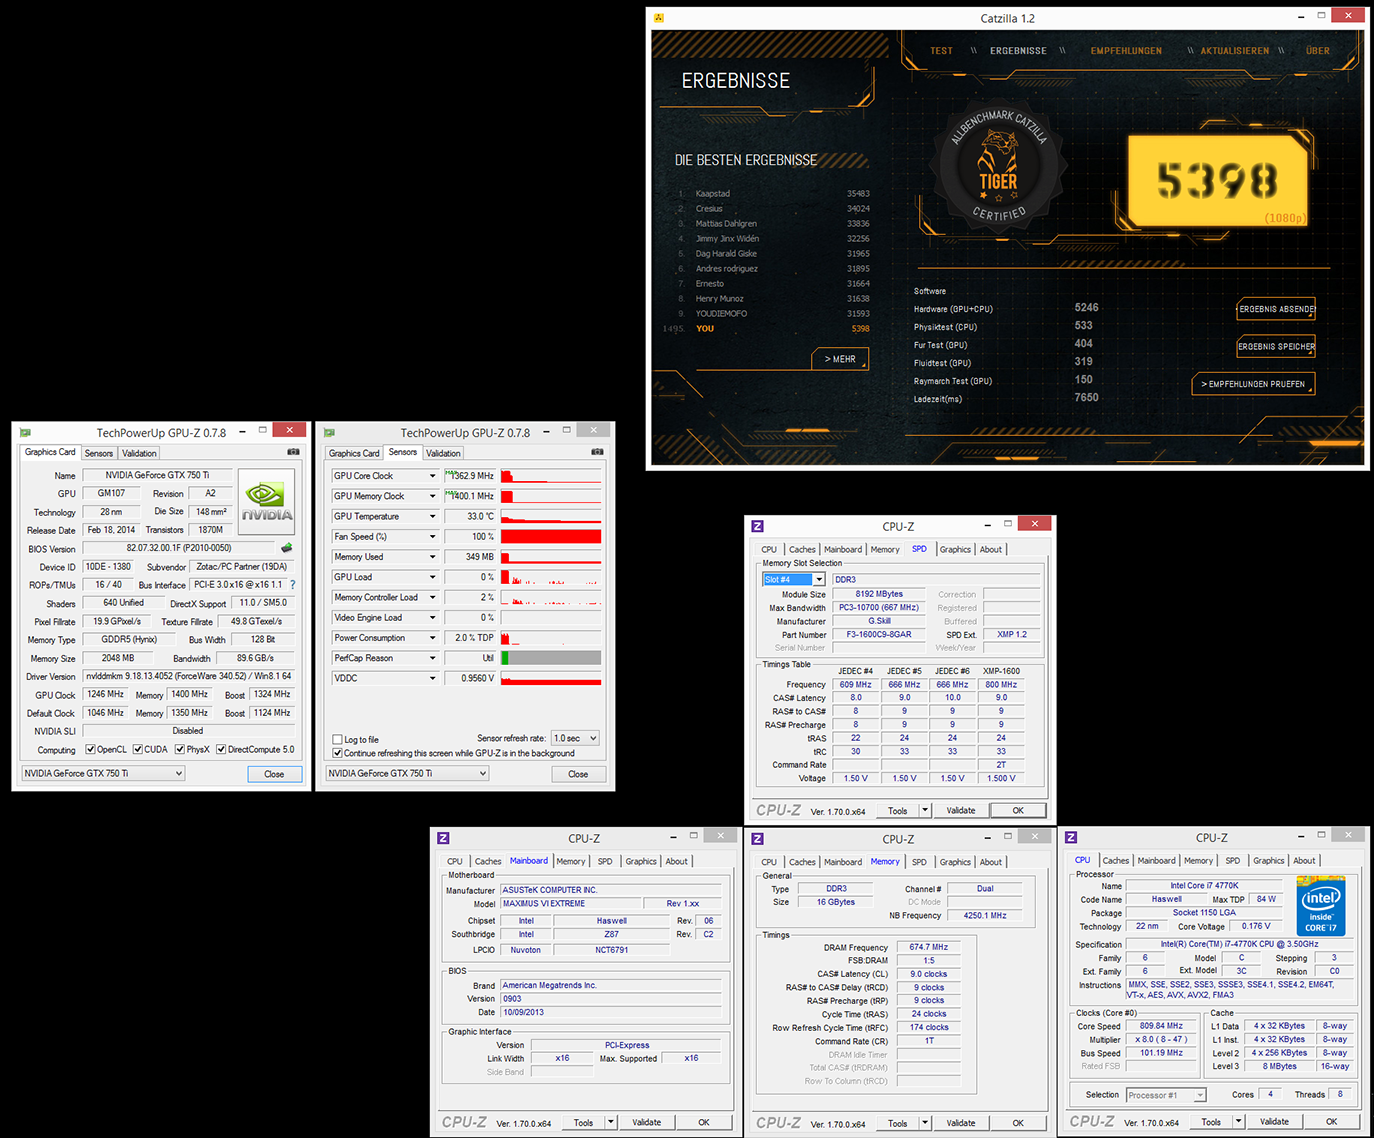
Task: Click the GPU Load sensor graph
Action: [x=551, y=577]
